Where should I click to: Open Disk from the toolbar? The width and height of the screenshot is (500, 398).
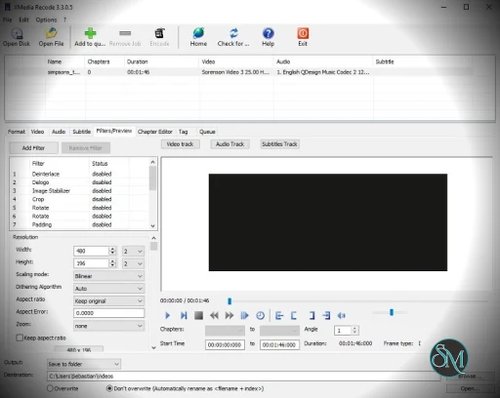16,37
